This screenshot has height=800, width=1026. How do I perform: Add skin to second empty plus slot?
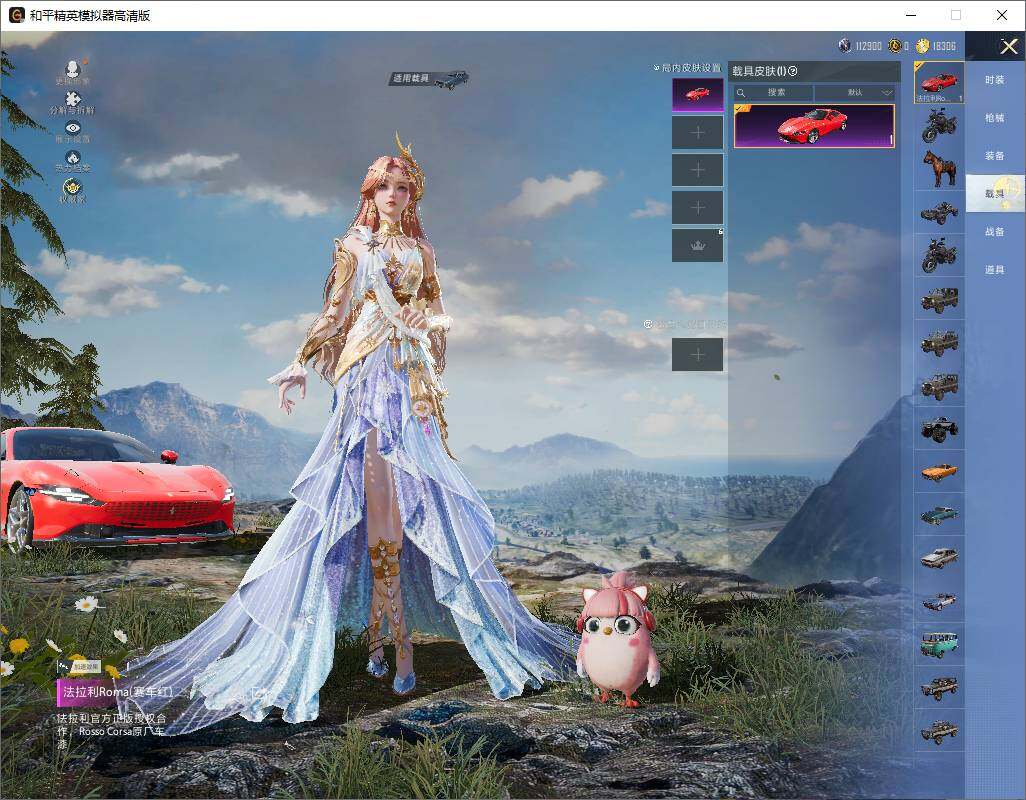pyautogui.click(x=698, y=170)
